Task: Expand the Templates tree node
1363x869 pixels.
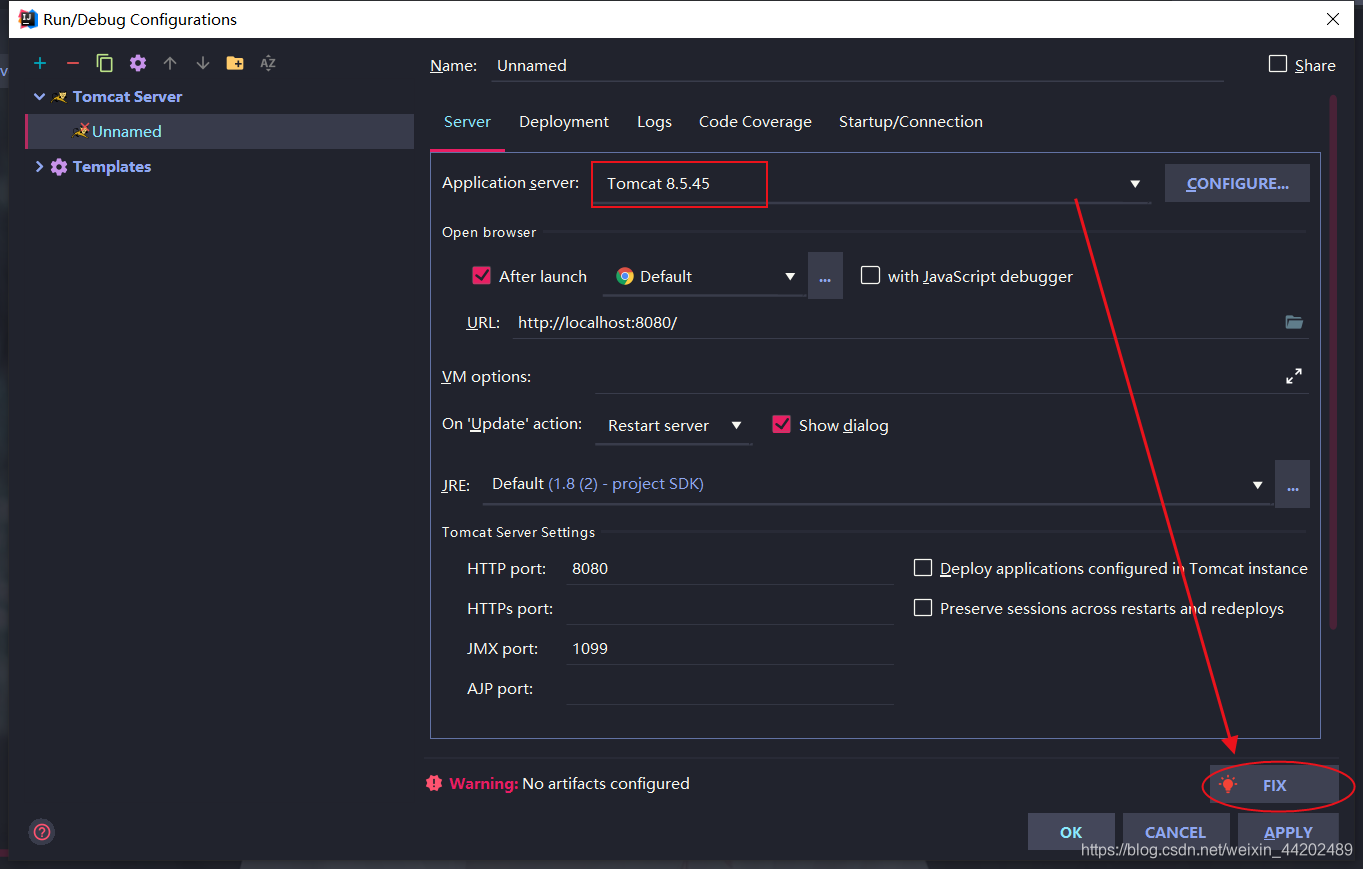Action: (x=40, y=167)
